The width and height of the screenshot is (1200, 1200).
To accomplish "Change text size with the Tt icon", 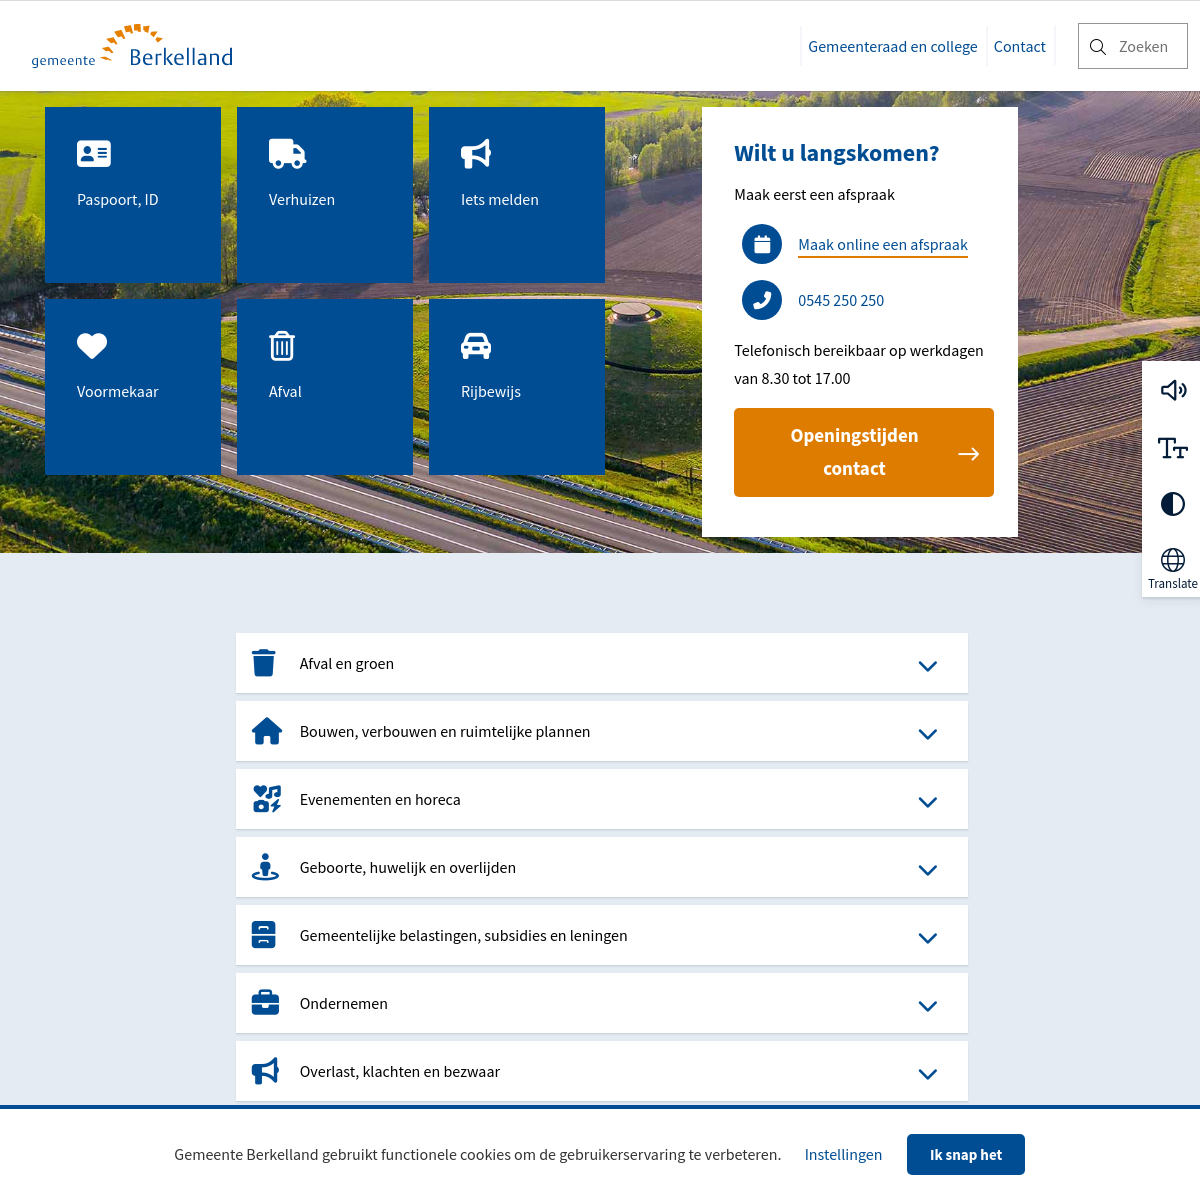I will tap(1173, 447).
